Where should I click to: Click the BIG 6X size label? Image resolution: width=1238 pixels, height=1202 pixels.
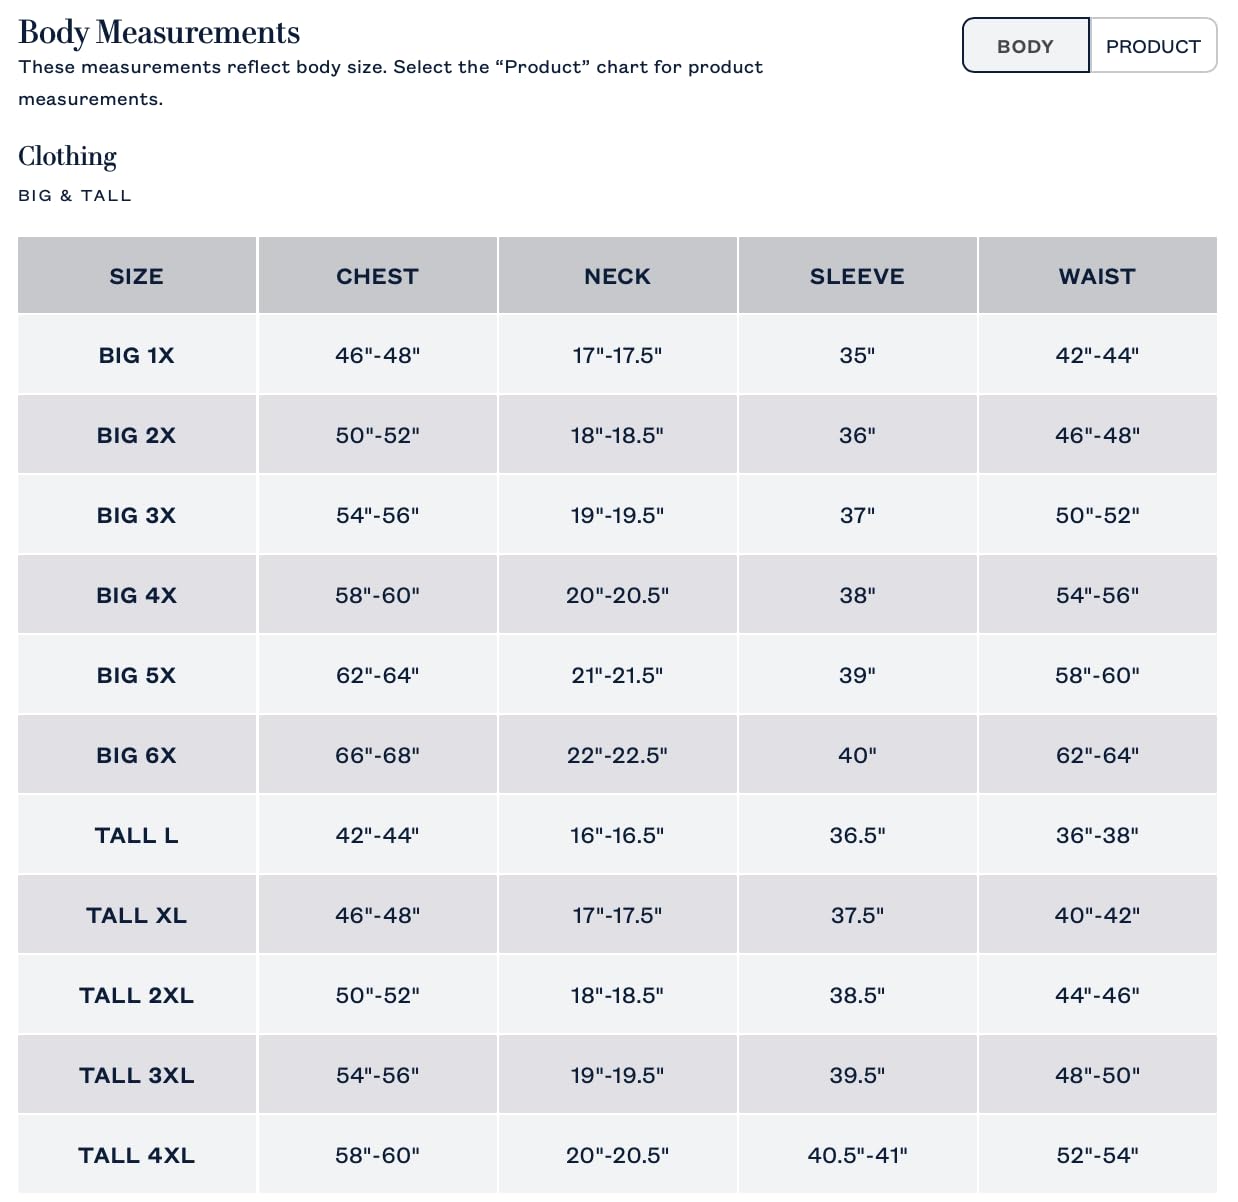pyautogui.click(x=137, y=755)
